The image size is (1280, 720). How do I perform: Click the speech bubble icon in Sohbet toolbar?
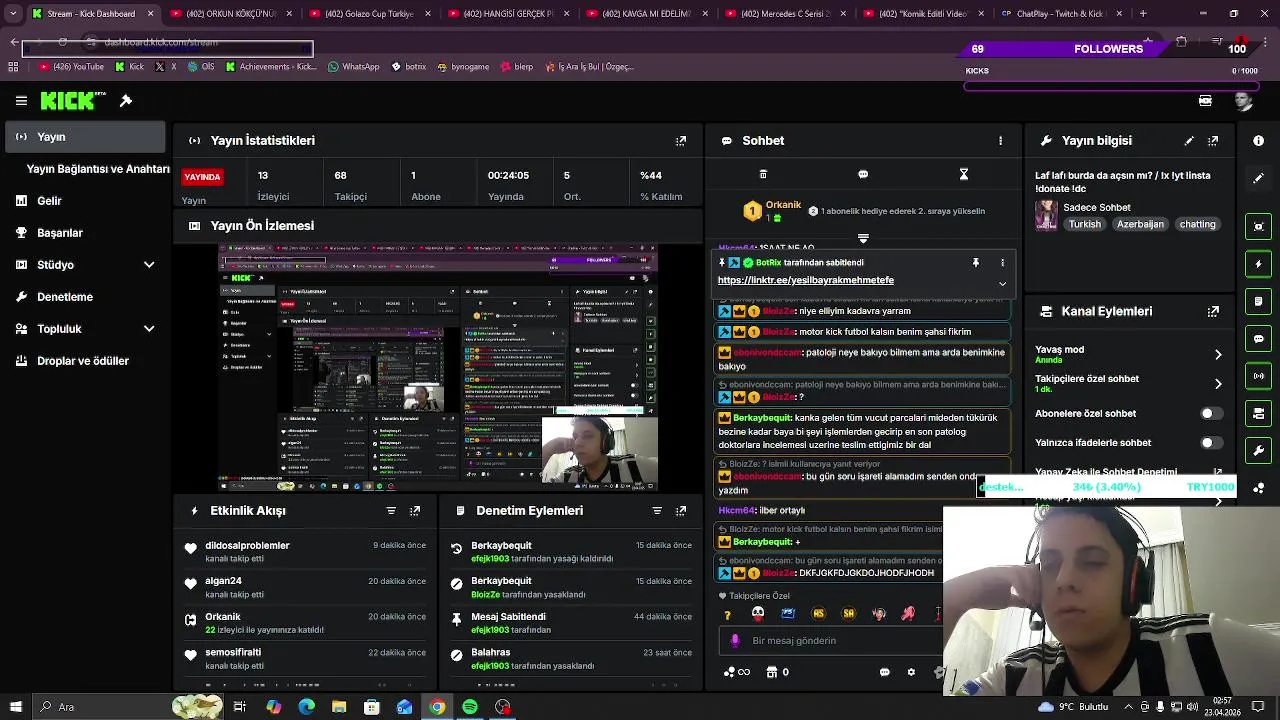863,174
